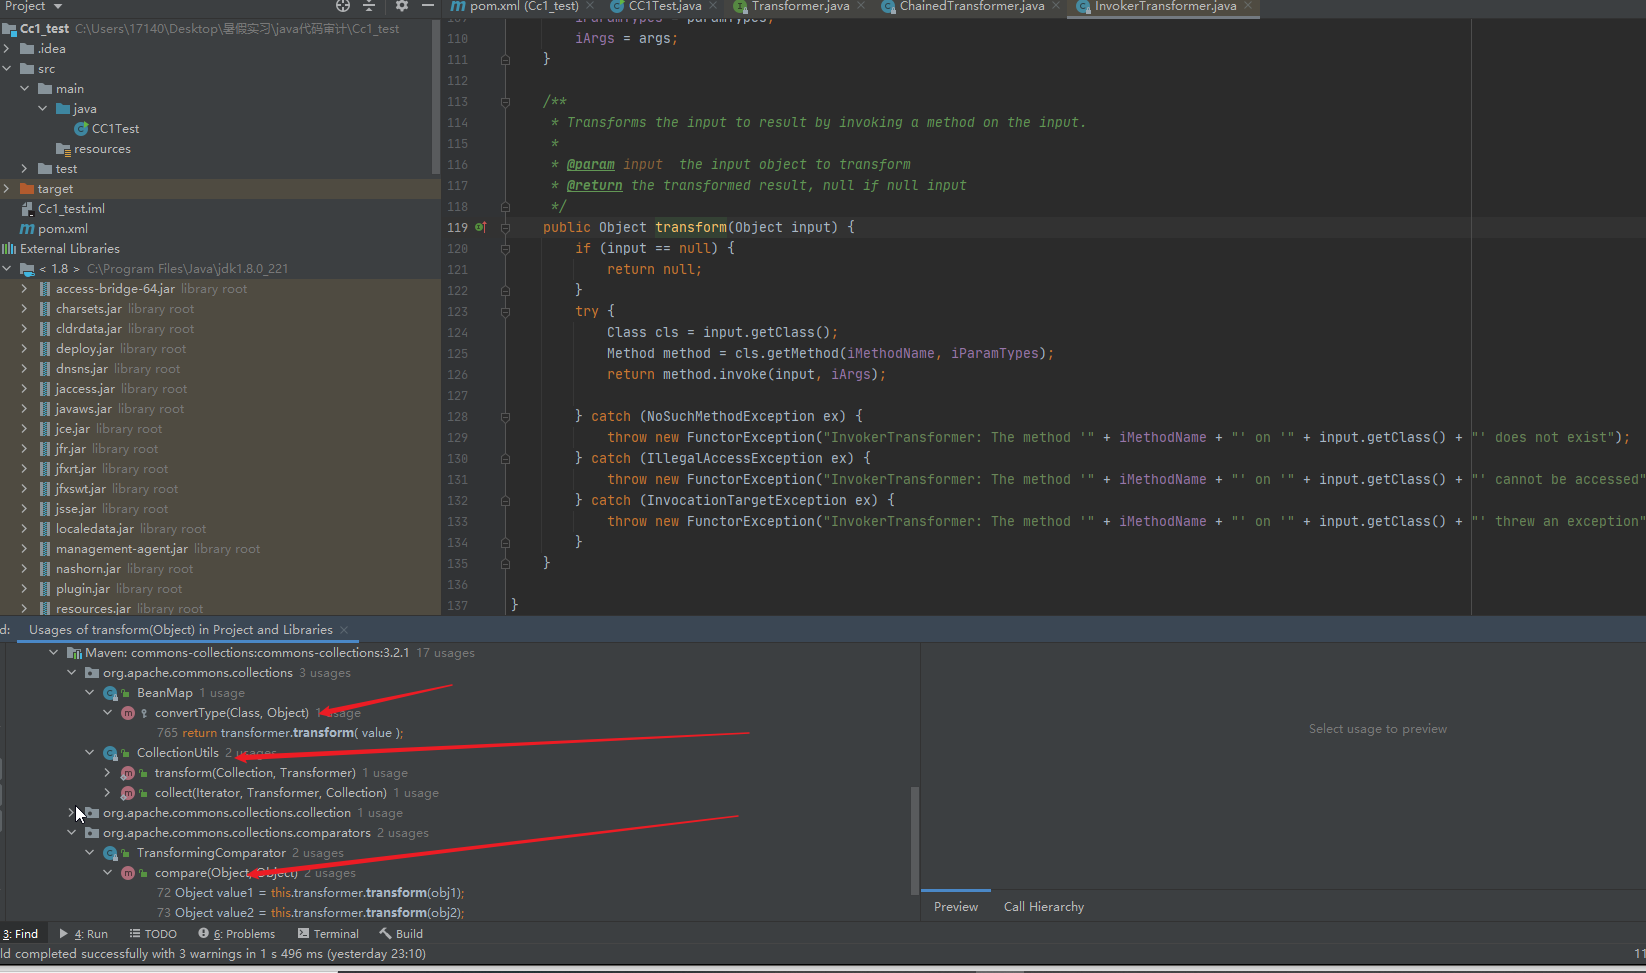Switch to Preview tab in usages pane
The image size is (1646, 973).
956,907
